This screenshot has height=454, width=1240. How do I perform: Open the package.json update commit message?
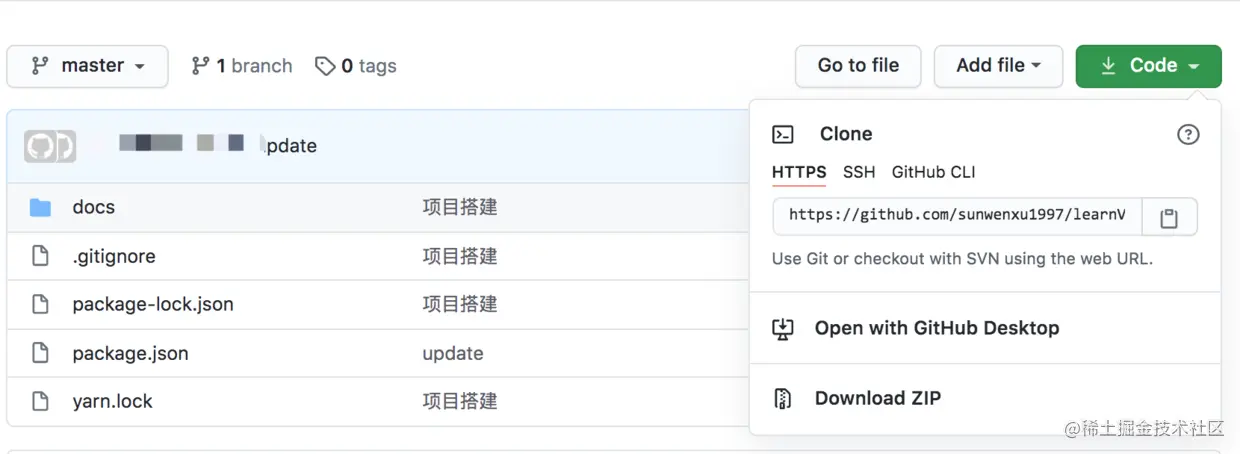point(453,353)
